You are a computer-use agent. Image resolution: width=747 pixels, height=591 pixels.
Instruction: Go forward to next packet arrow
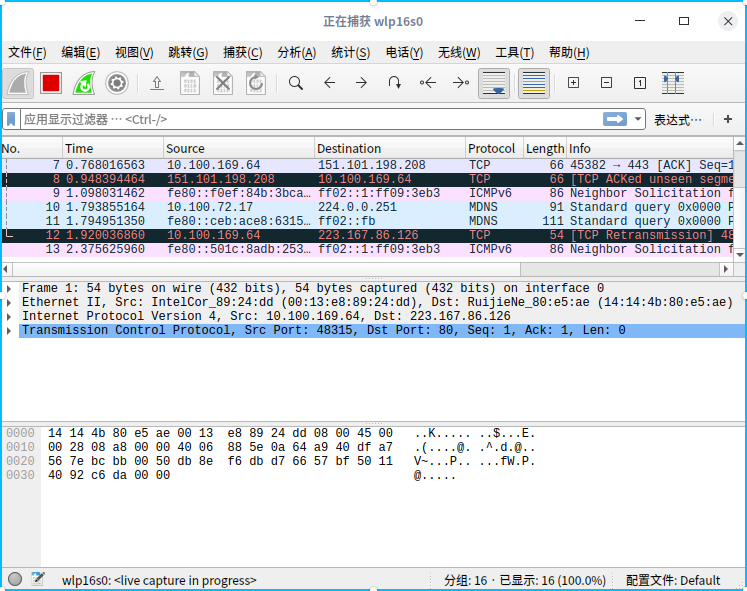[362, 83]
